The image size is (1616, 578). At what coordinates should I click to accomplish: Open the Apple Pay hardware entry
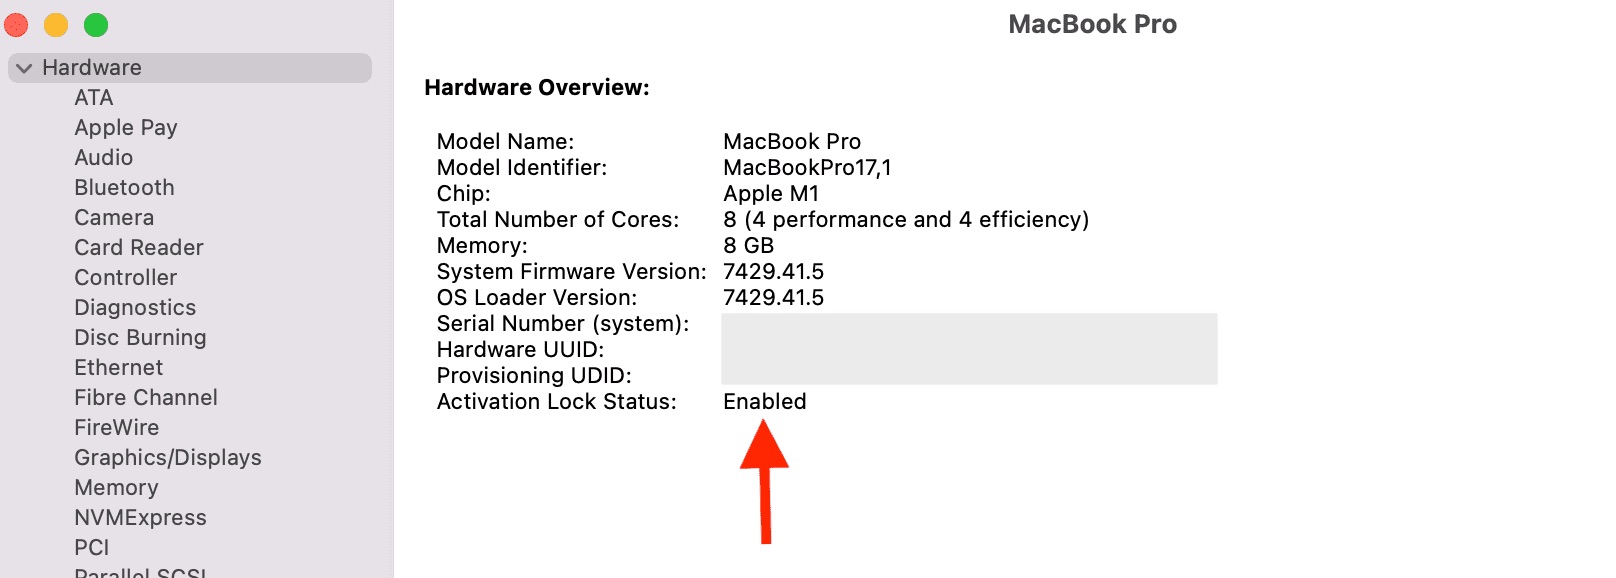coord(126,128)
